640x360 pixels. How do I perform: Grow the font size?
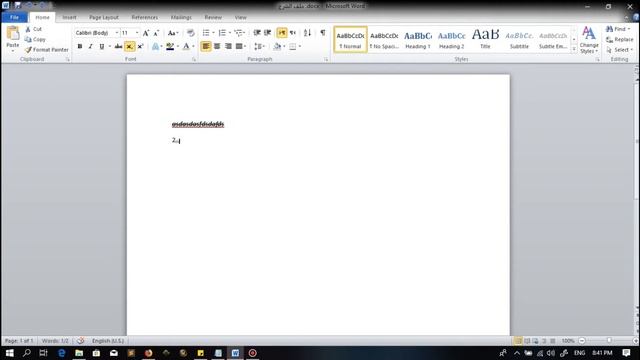[x=146, y=33]
